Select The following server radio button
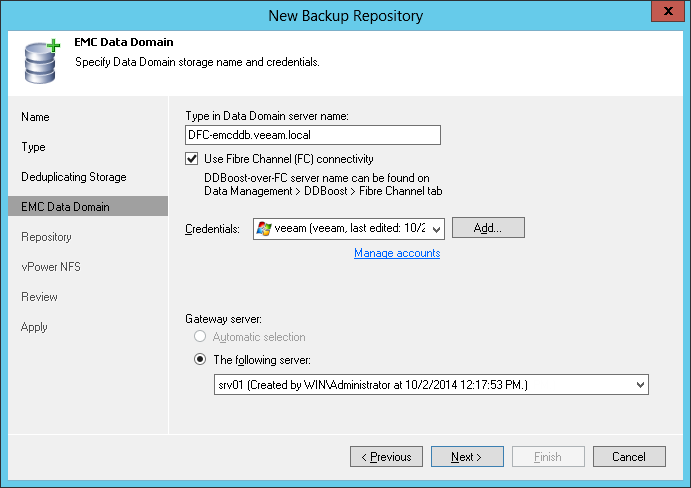This screenshot has width=691, height=488. point(200,359)
